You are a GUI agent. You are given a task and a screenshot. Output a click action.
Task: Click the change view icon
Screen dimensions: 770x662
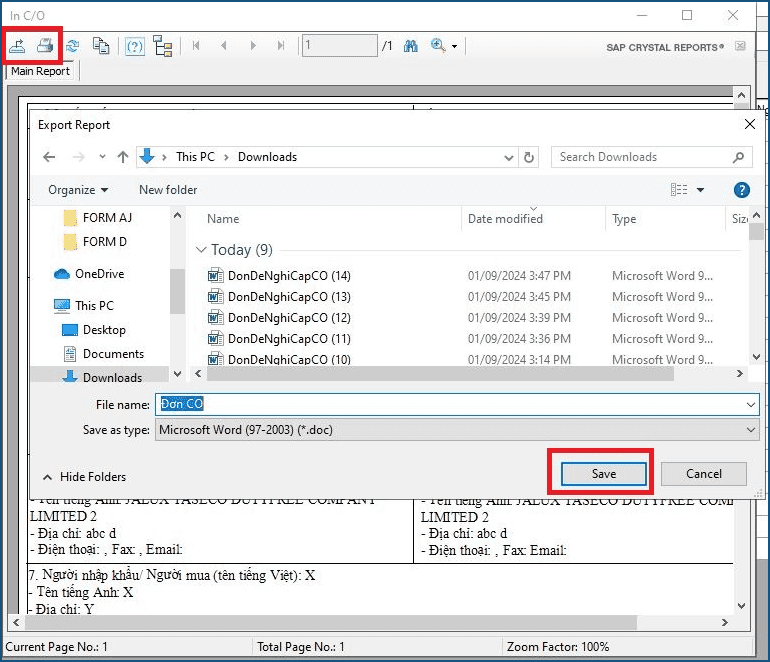click(x=679, y=190)
